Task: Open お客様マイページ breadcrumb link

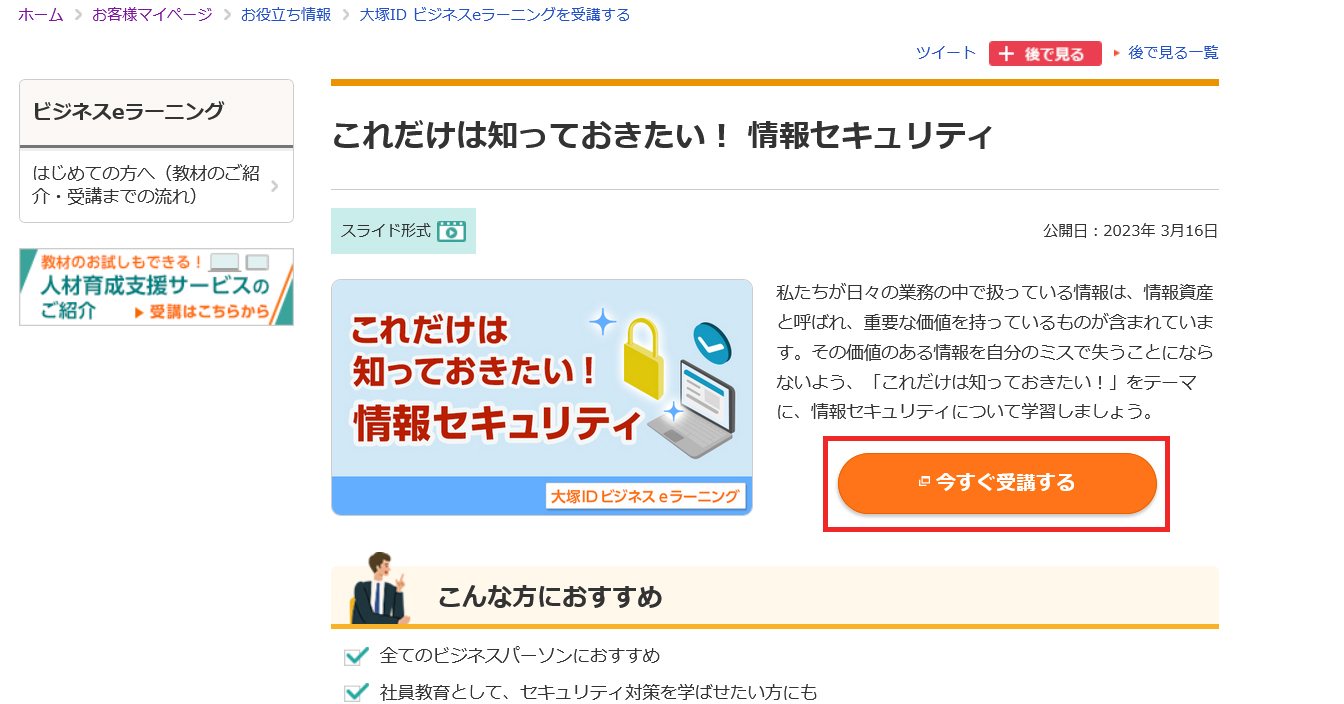Action: (x=152, y=15)
